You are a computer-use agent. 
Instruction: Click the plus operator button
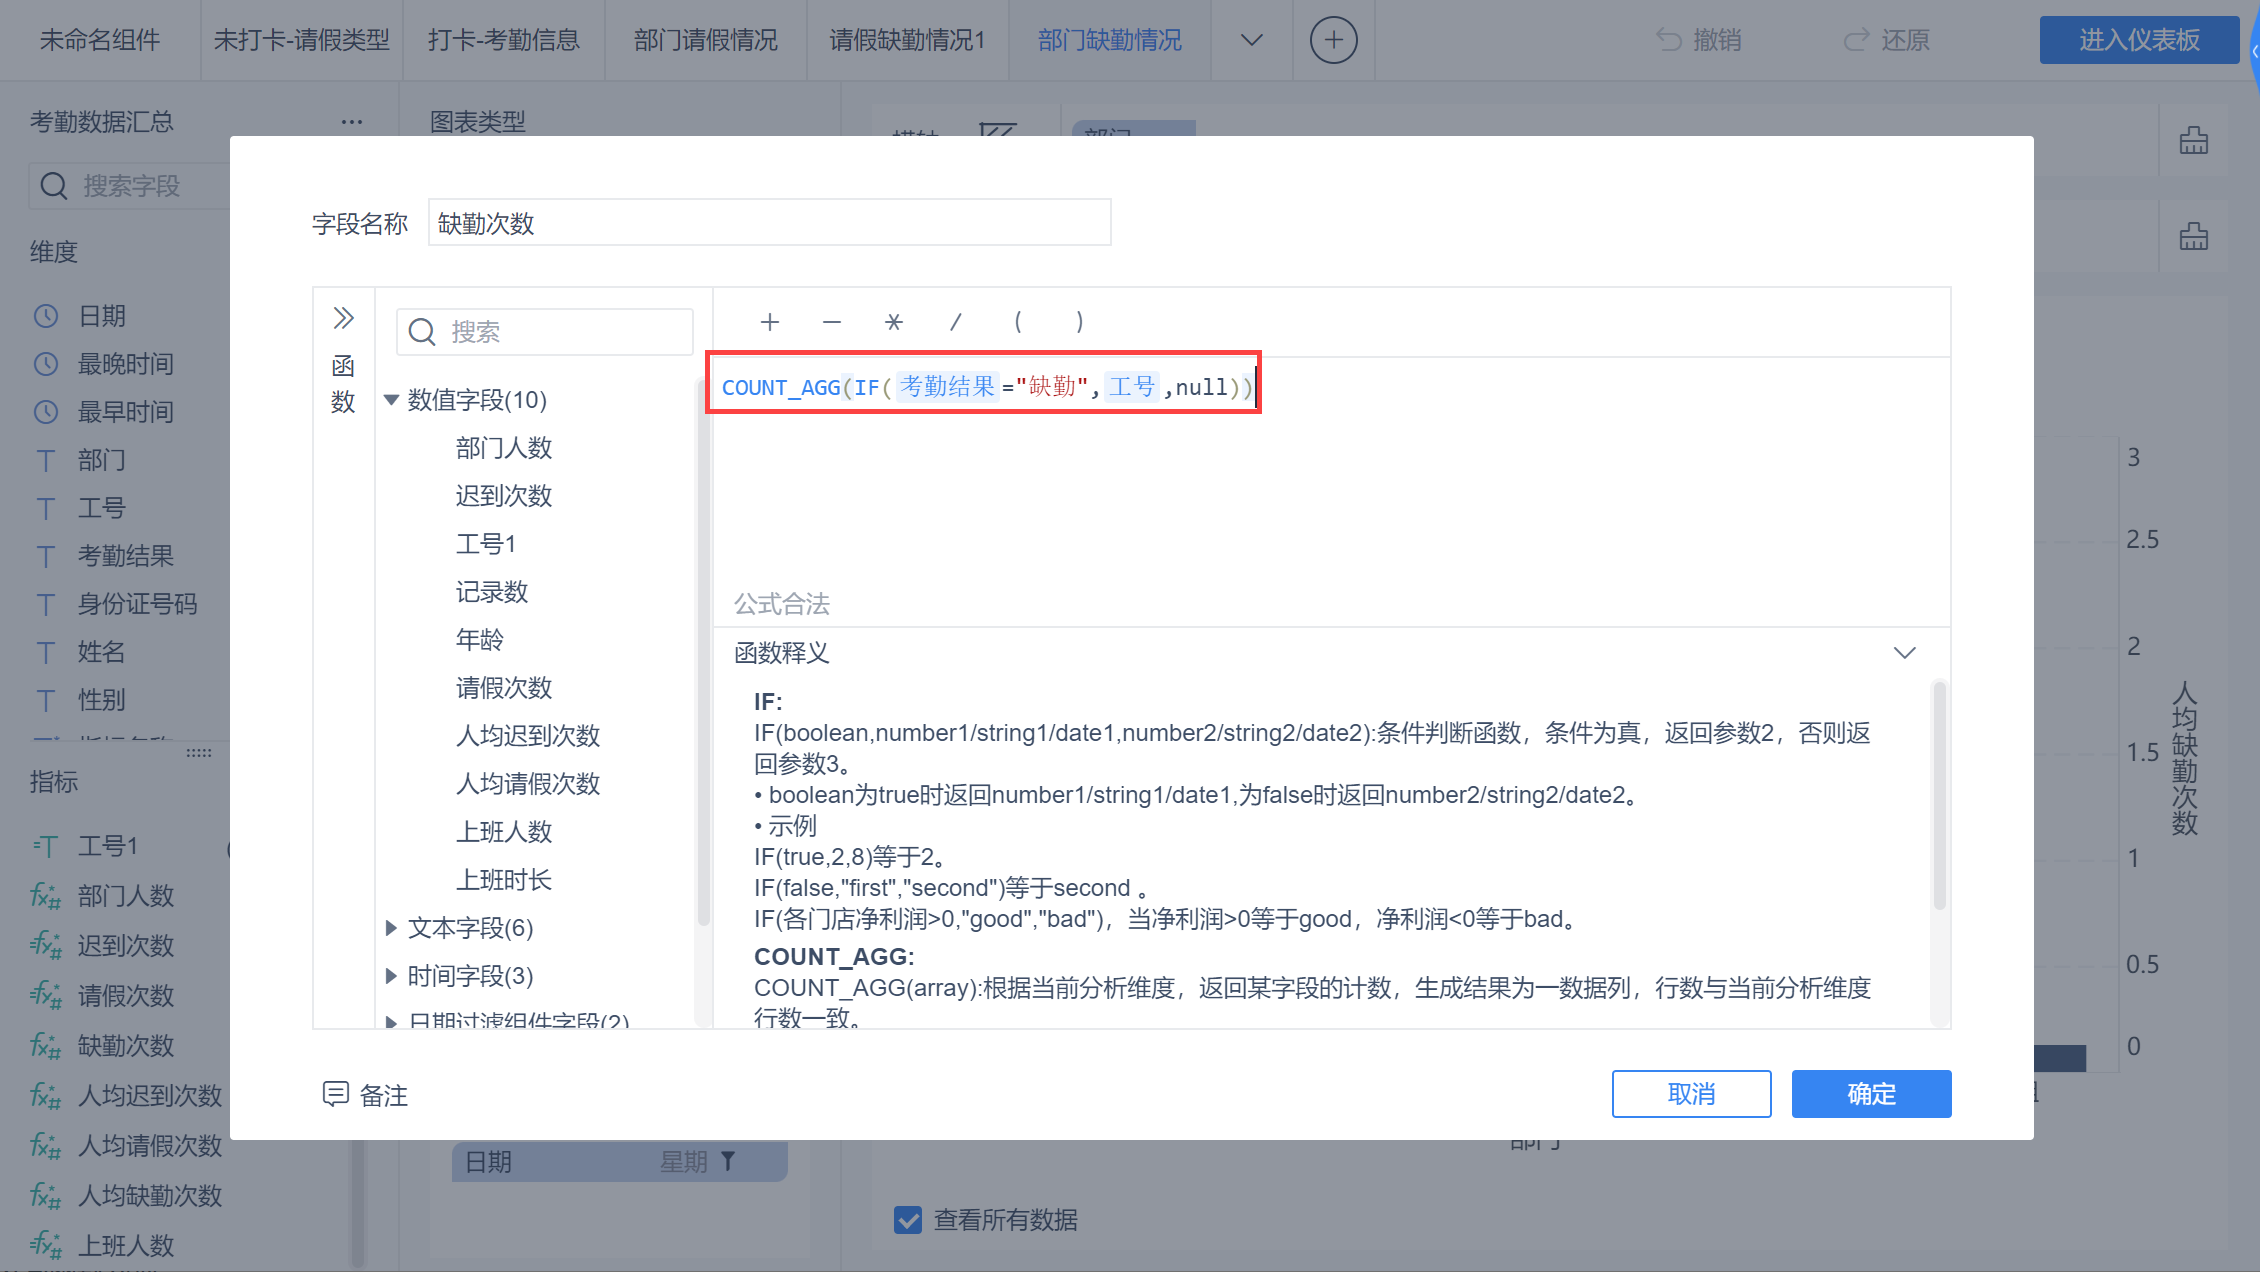click(x=769, y=322)
